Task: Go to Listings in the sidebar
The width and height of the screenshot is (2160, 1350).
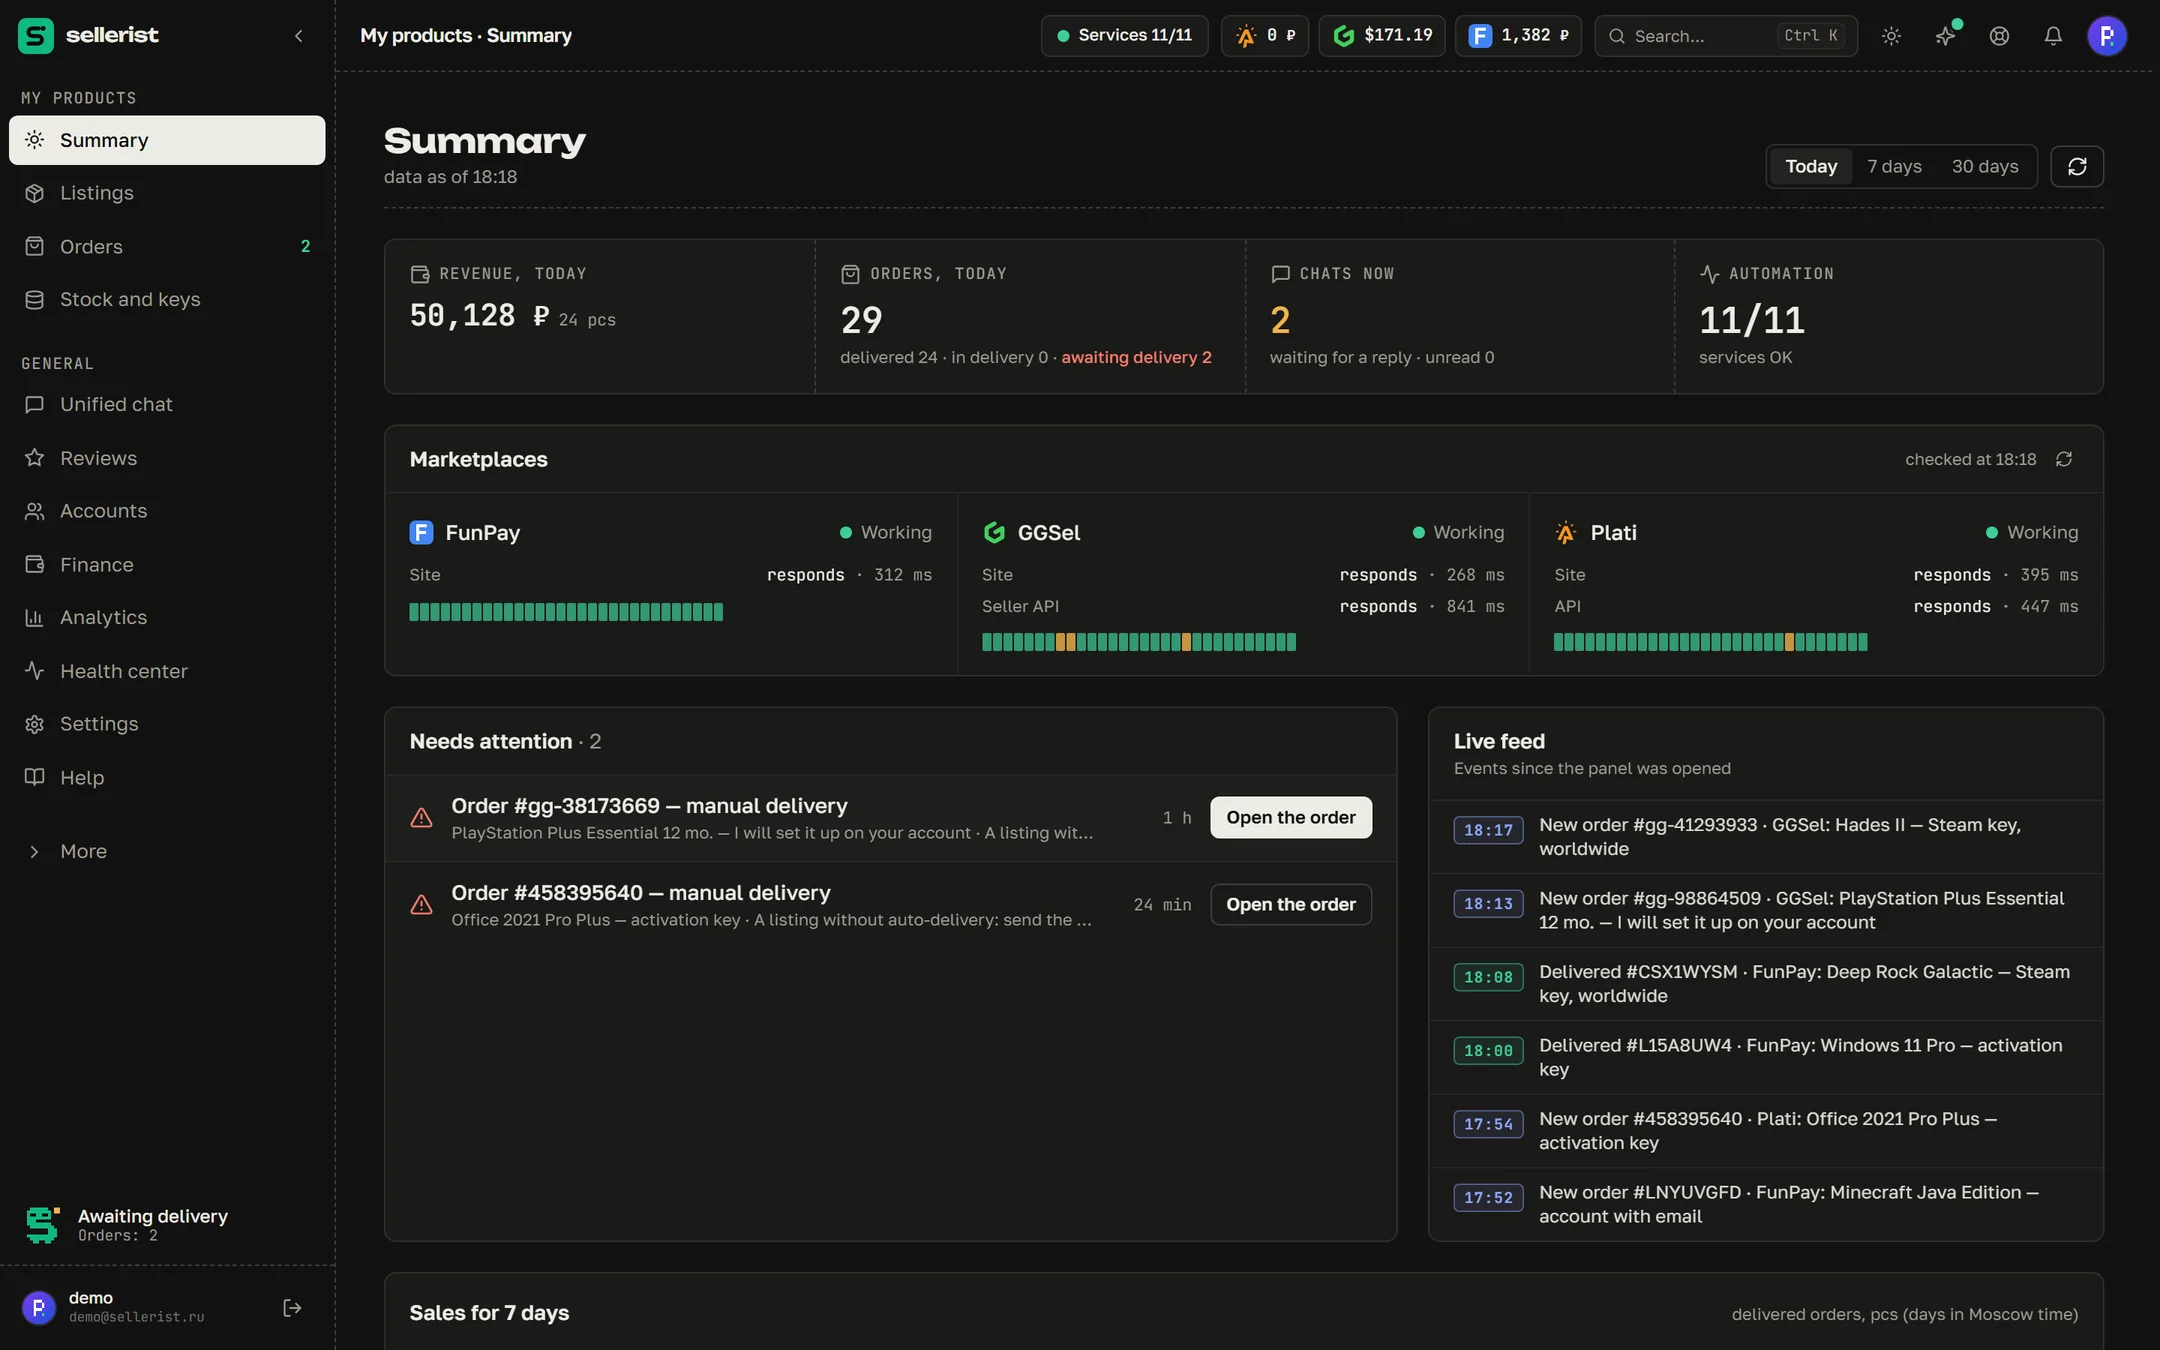Action: 167,193
